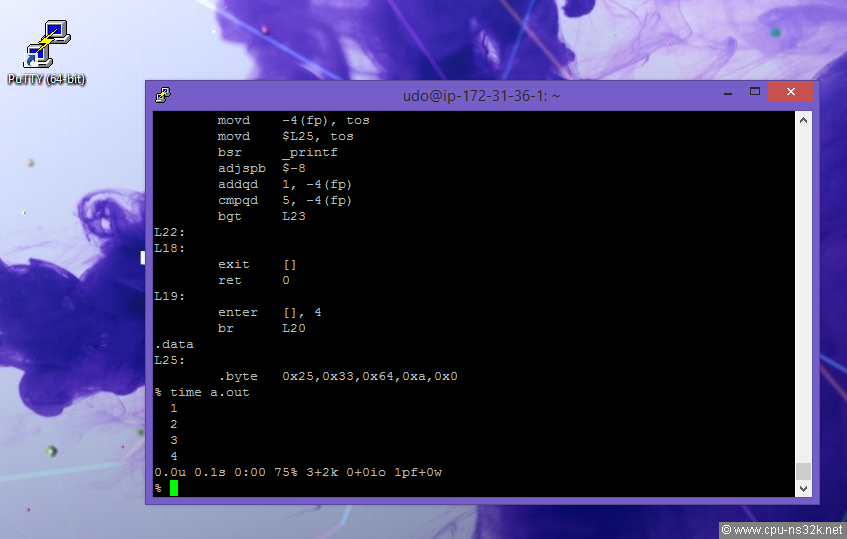
Task: Open the PuTTY (64-bit) desktop shortcut
Action: point(46,52)
